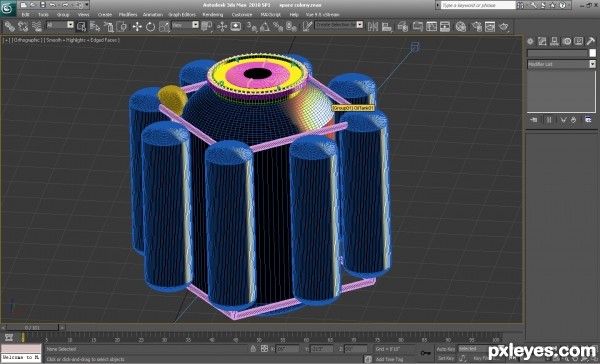Toggle the Selection Lock padlock

[253, 349]
